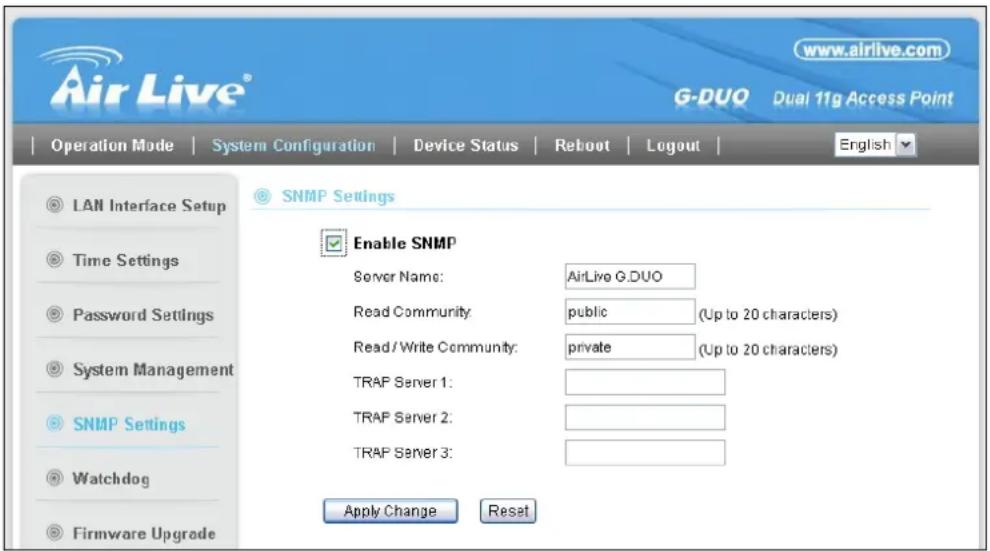Toggle the Enable SNMP checkbox
Viewport: 990px width, 551px height.
[333, 243]
